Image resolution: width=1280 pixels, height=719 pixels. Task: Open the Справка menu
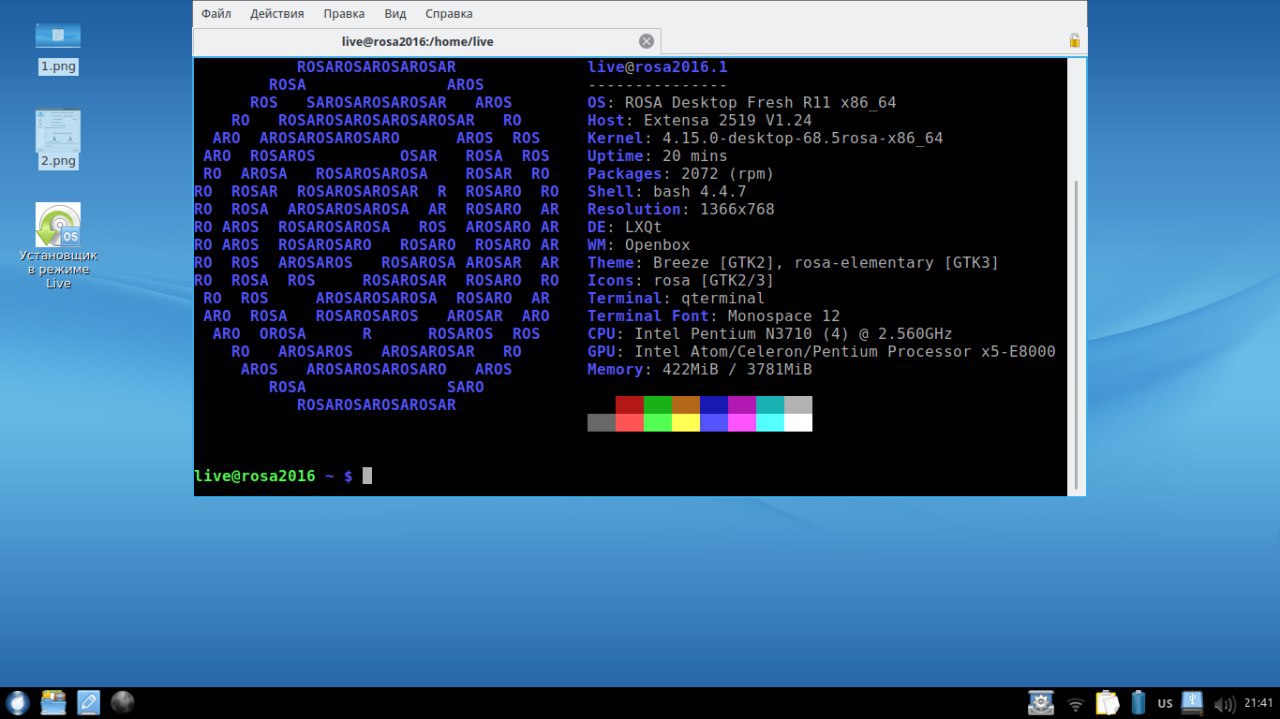coord(449,14)
